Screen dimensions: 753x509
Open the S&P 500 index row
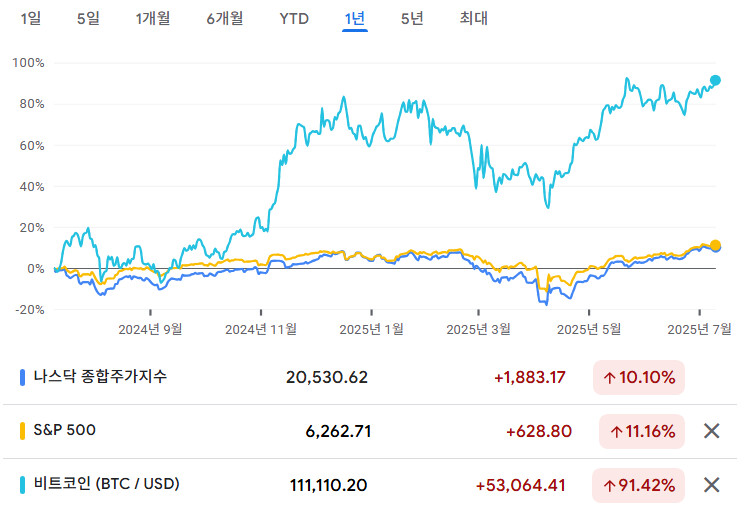tap(370, 431)
